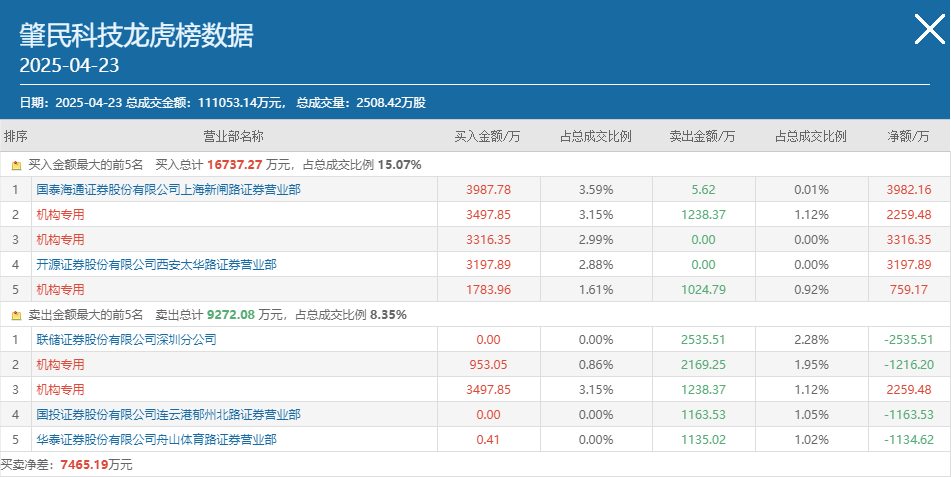Select the buy amount 1783.96

click(x=488, y=289)
